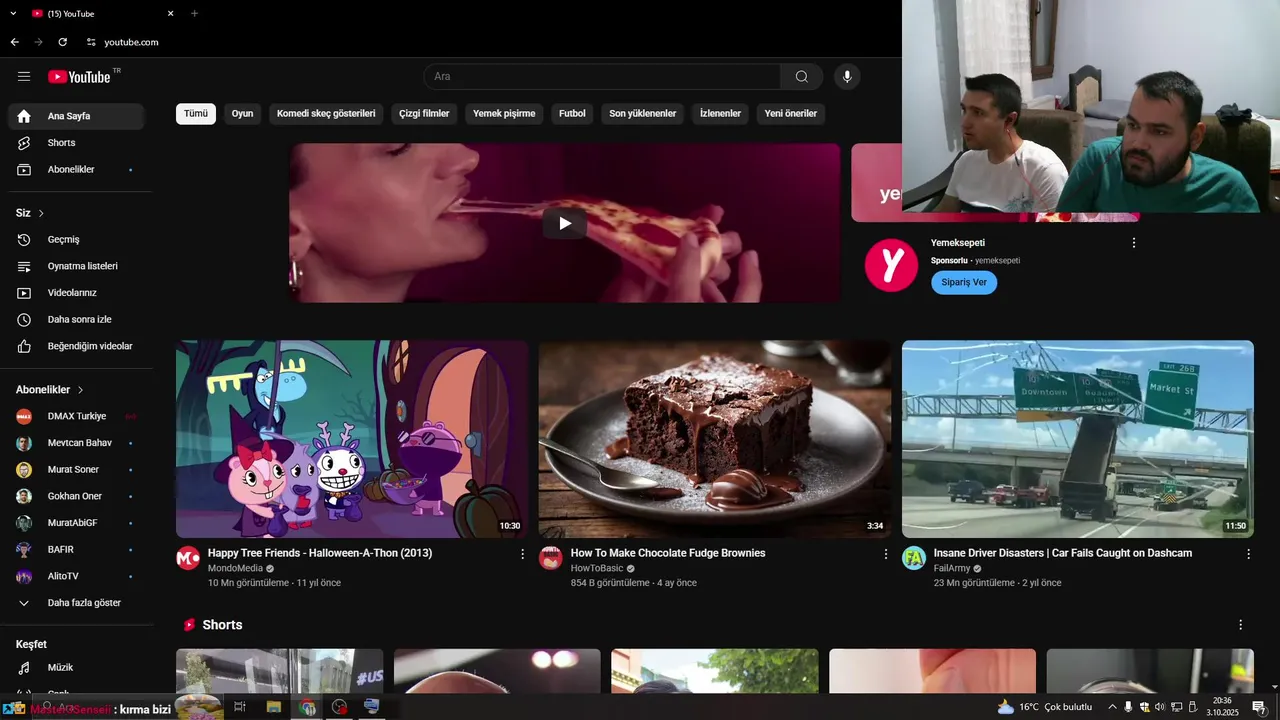
Task: Show hidden system tray icons
Action: pyautogui.click(x=1111, y=707)
